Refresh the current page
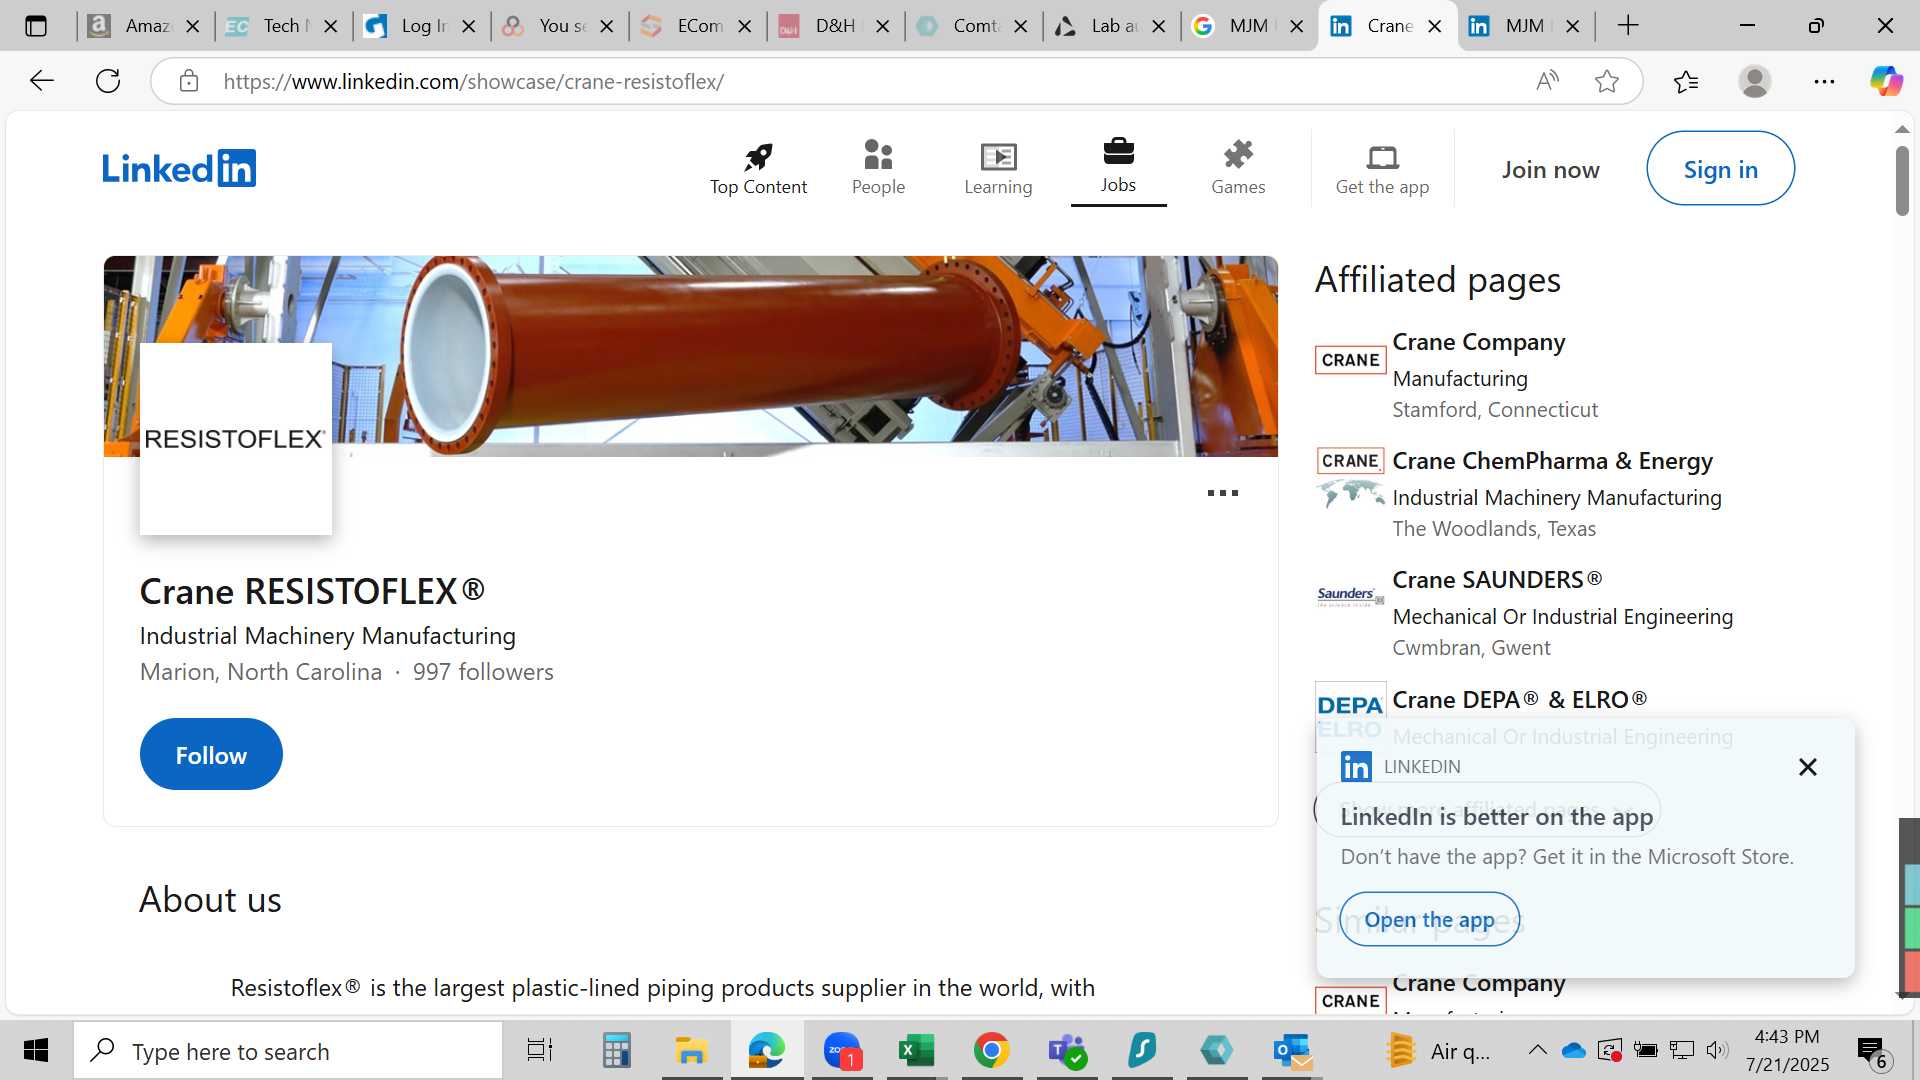Viewport: 1920px width, 1080px height. click(108, 81)
